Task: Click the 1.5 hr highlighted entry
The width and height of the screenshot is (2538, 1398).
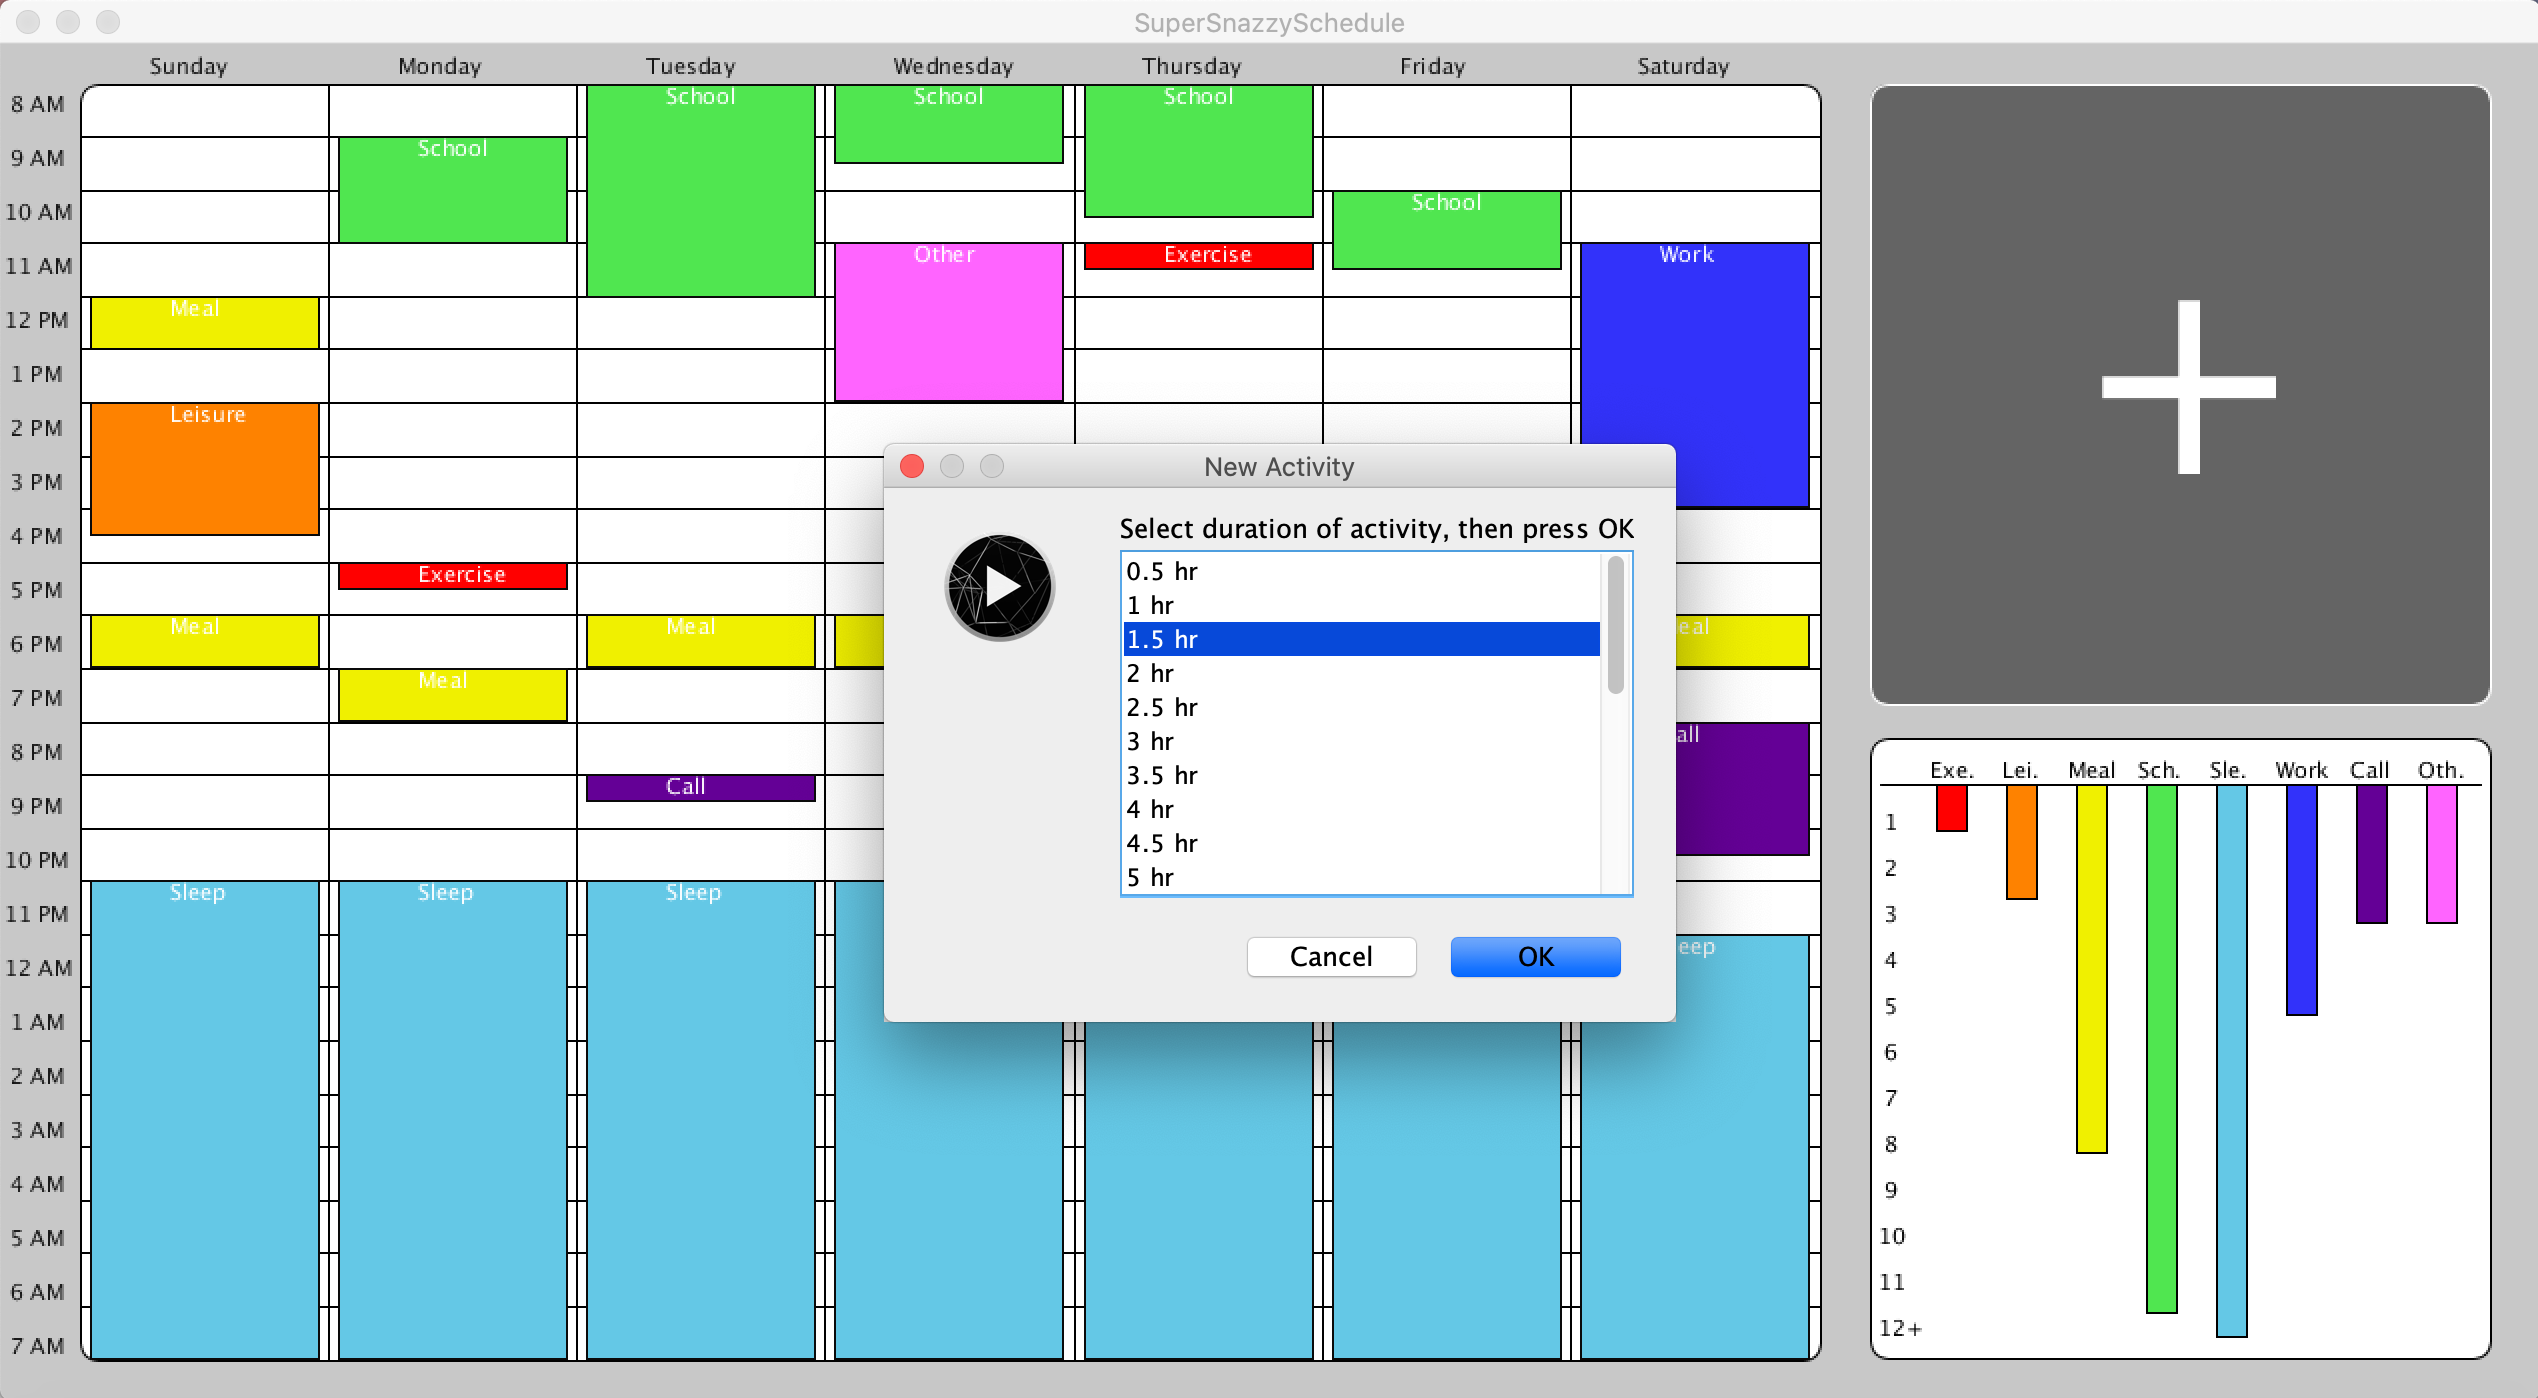Action: click(x=1360, y=640)
